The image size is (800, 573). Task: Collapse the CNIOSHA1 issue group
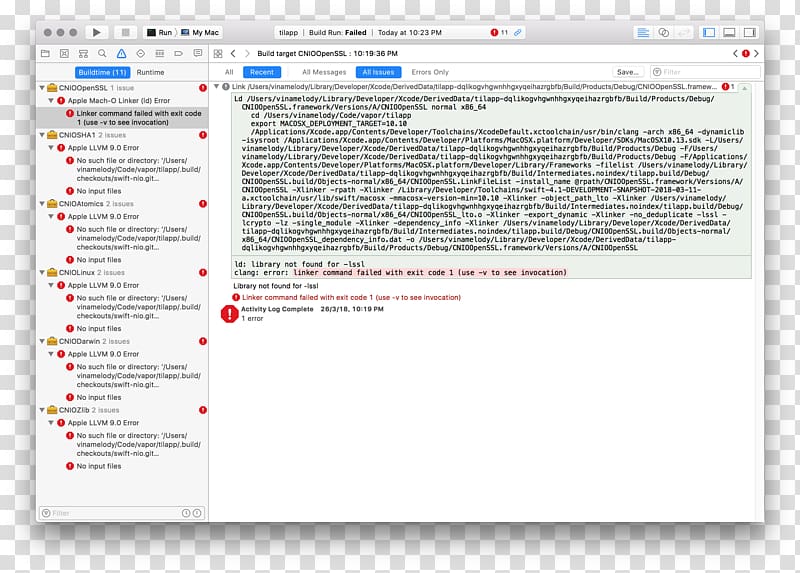click(x=42, y=135)
